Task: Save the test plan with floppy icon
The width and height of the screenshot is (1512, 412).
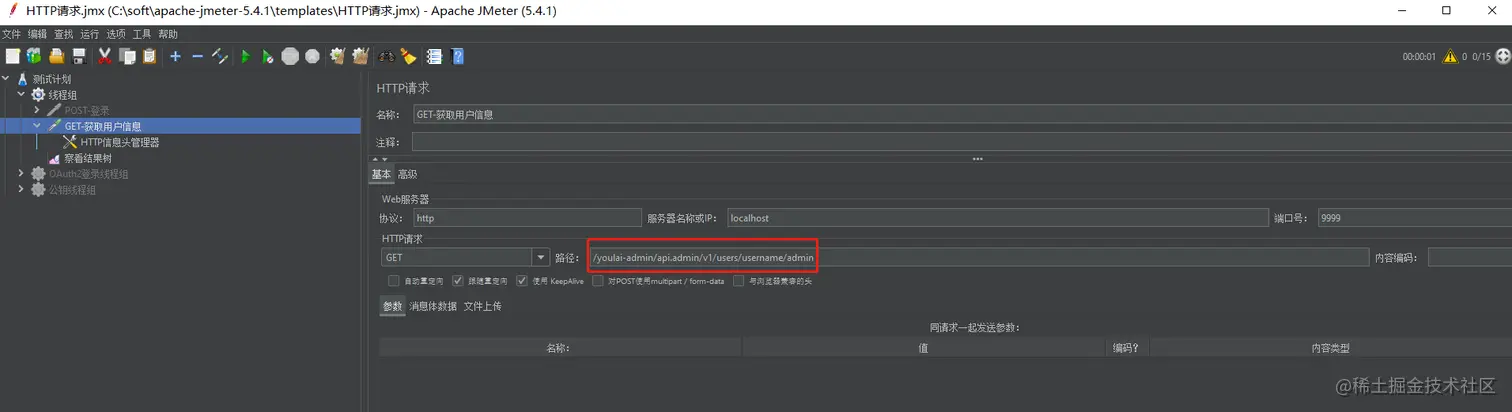Action: pyautogui.click(x=79, y=56)
